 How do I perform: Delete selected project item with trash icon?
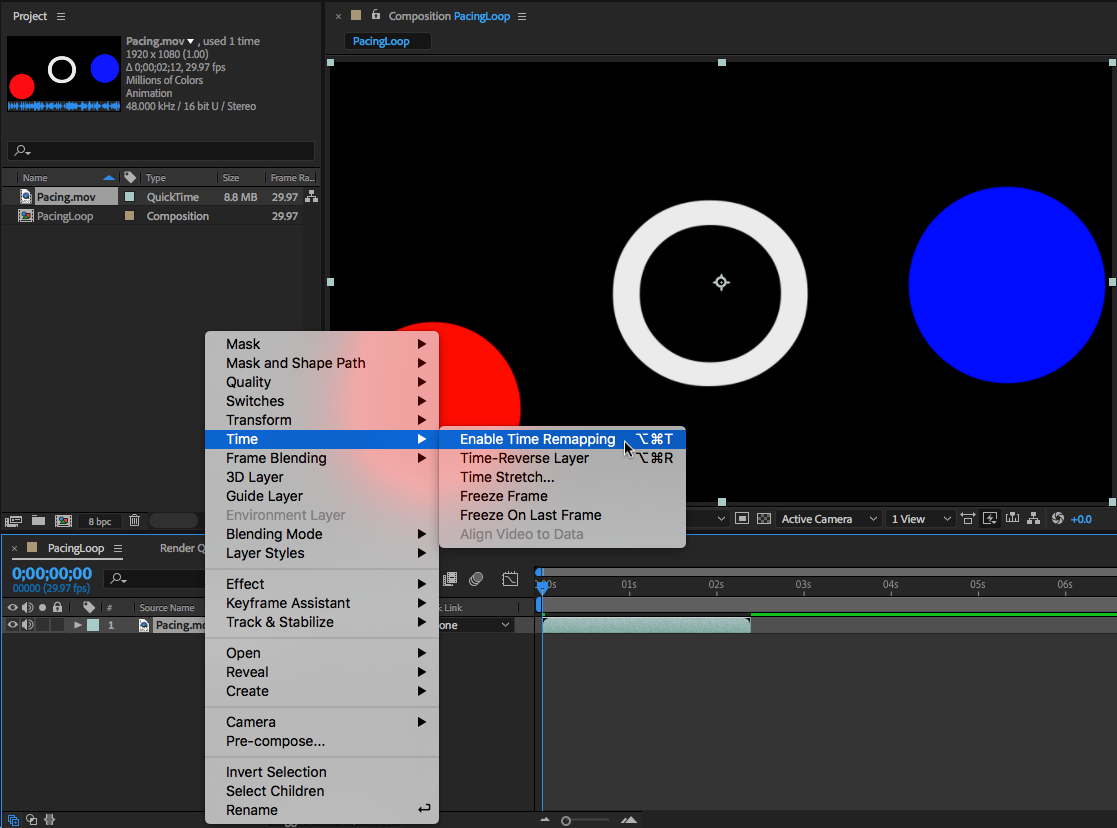point(134,521)
